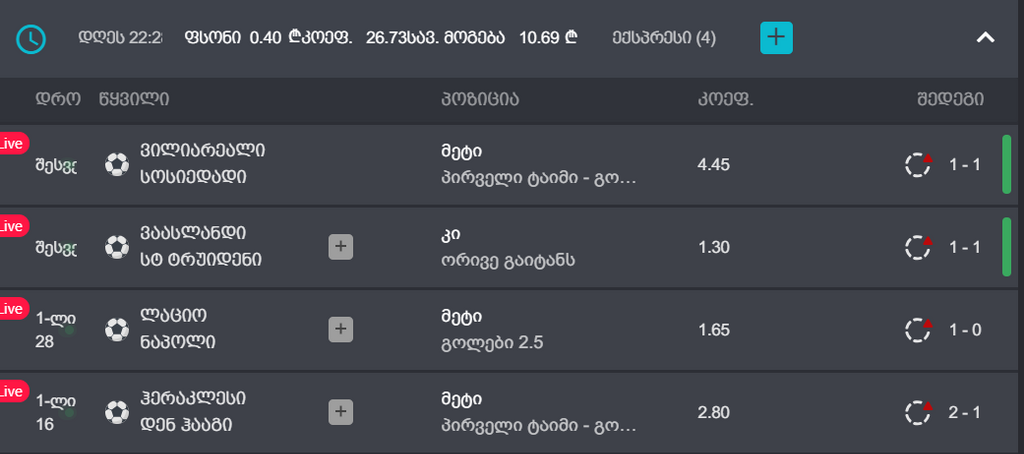Screen dimensions: 1024x454
Task: Click the შედეგი column header
Action: pos(950,99)
